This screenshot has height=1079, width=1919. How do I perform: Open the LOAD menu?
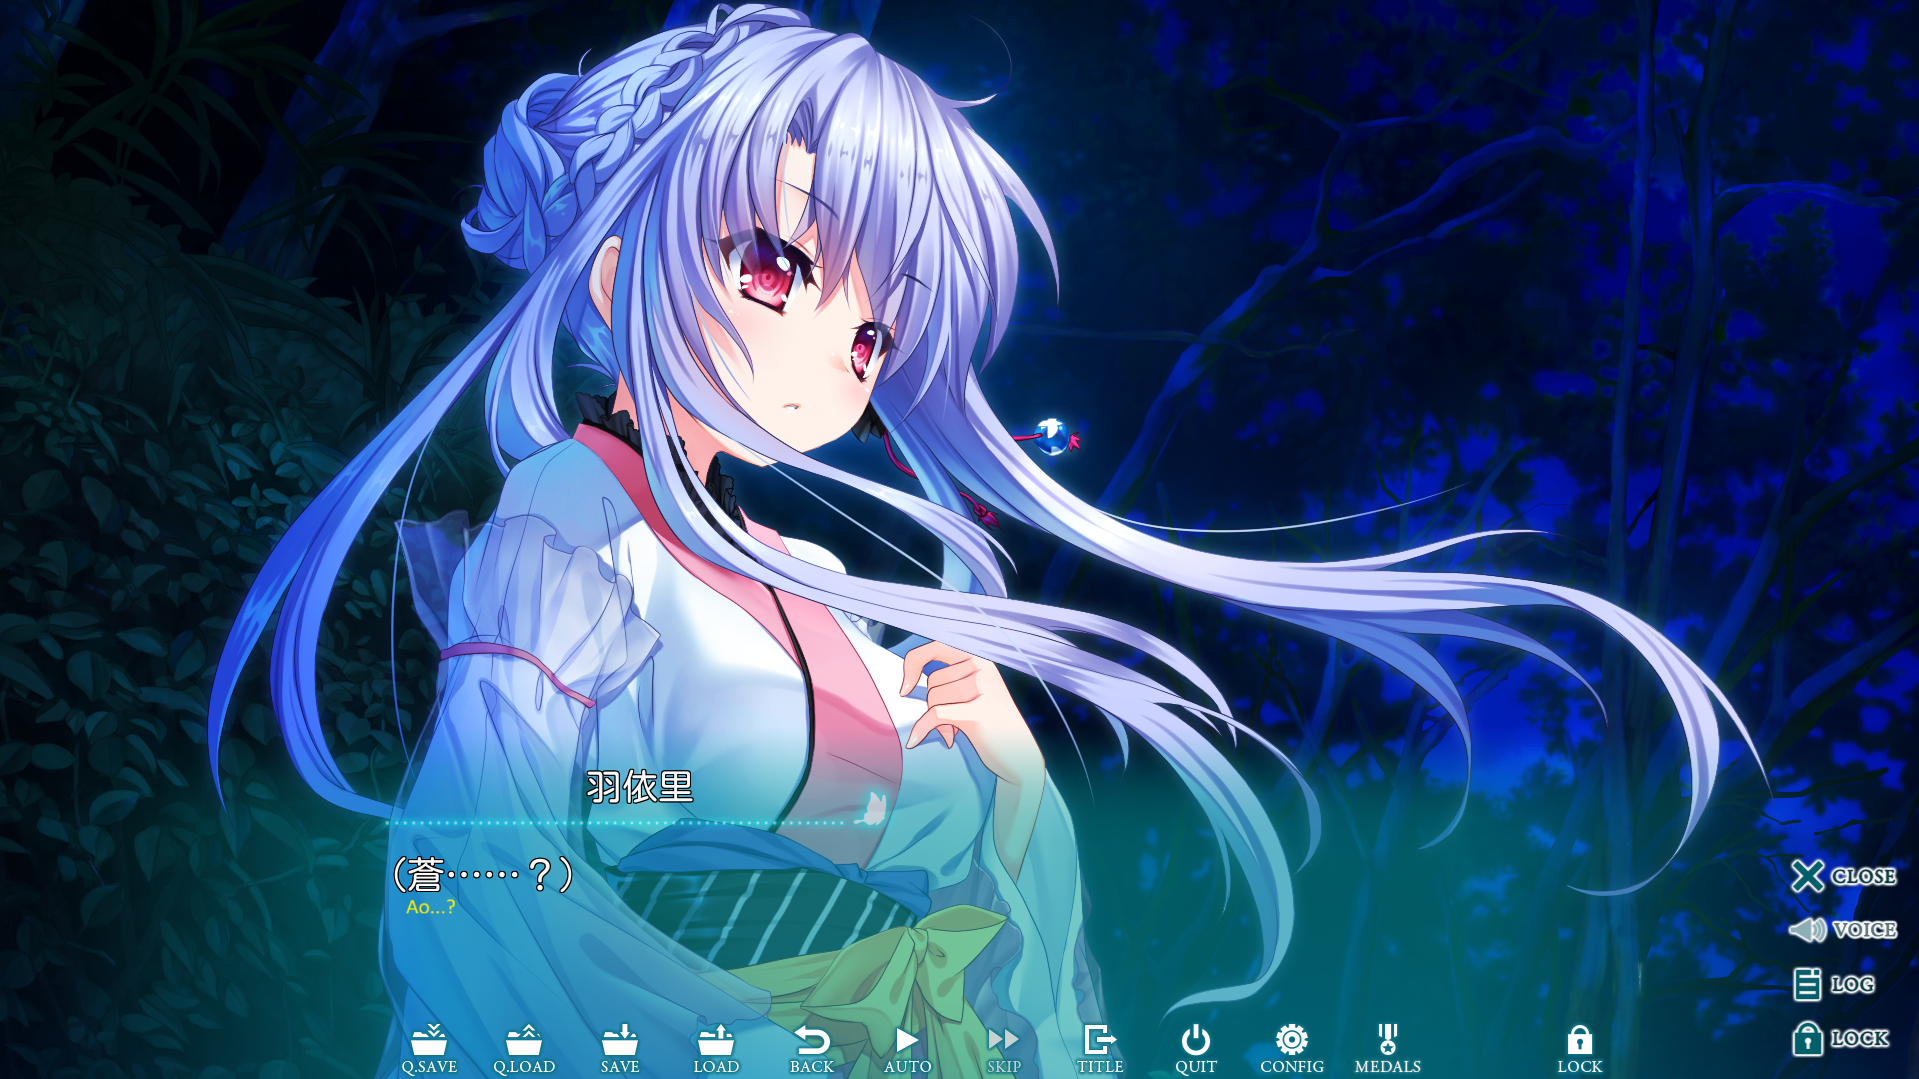coord(716,1049)
